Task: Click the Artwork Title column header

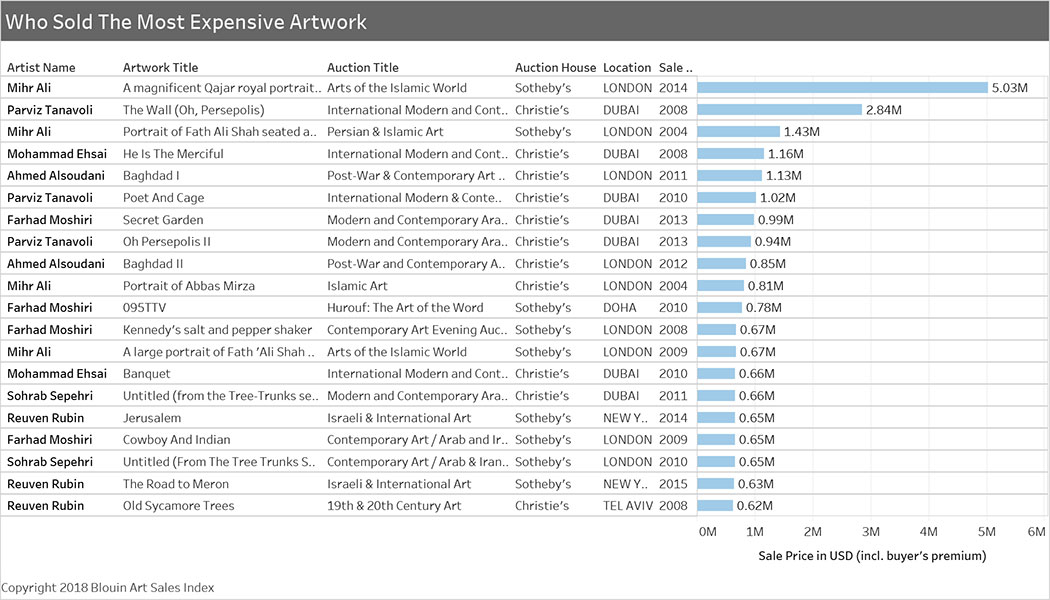Action: [x=160, y=68]
